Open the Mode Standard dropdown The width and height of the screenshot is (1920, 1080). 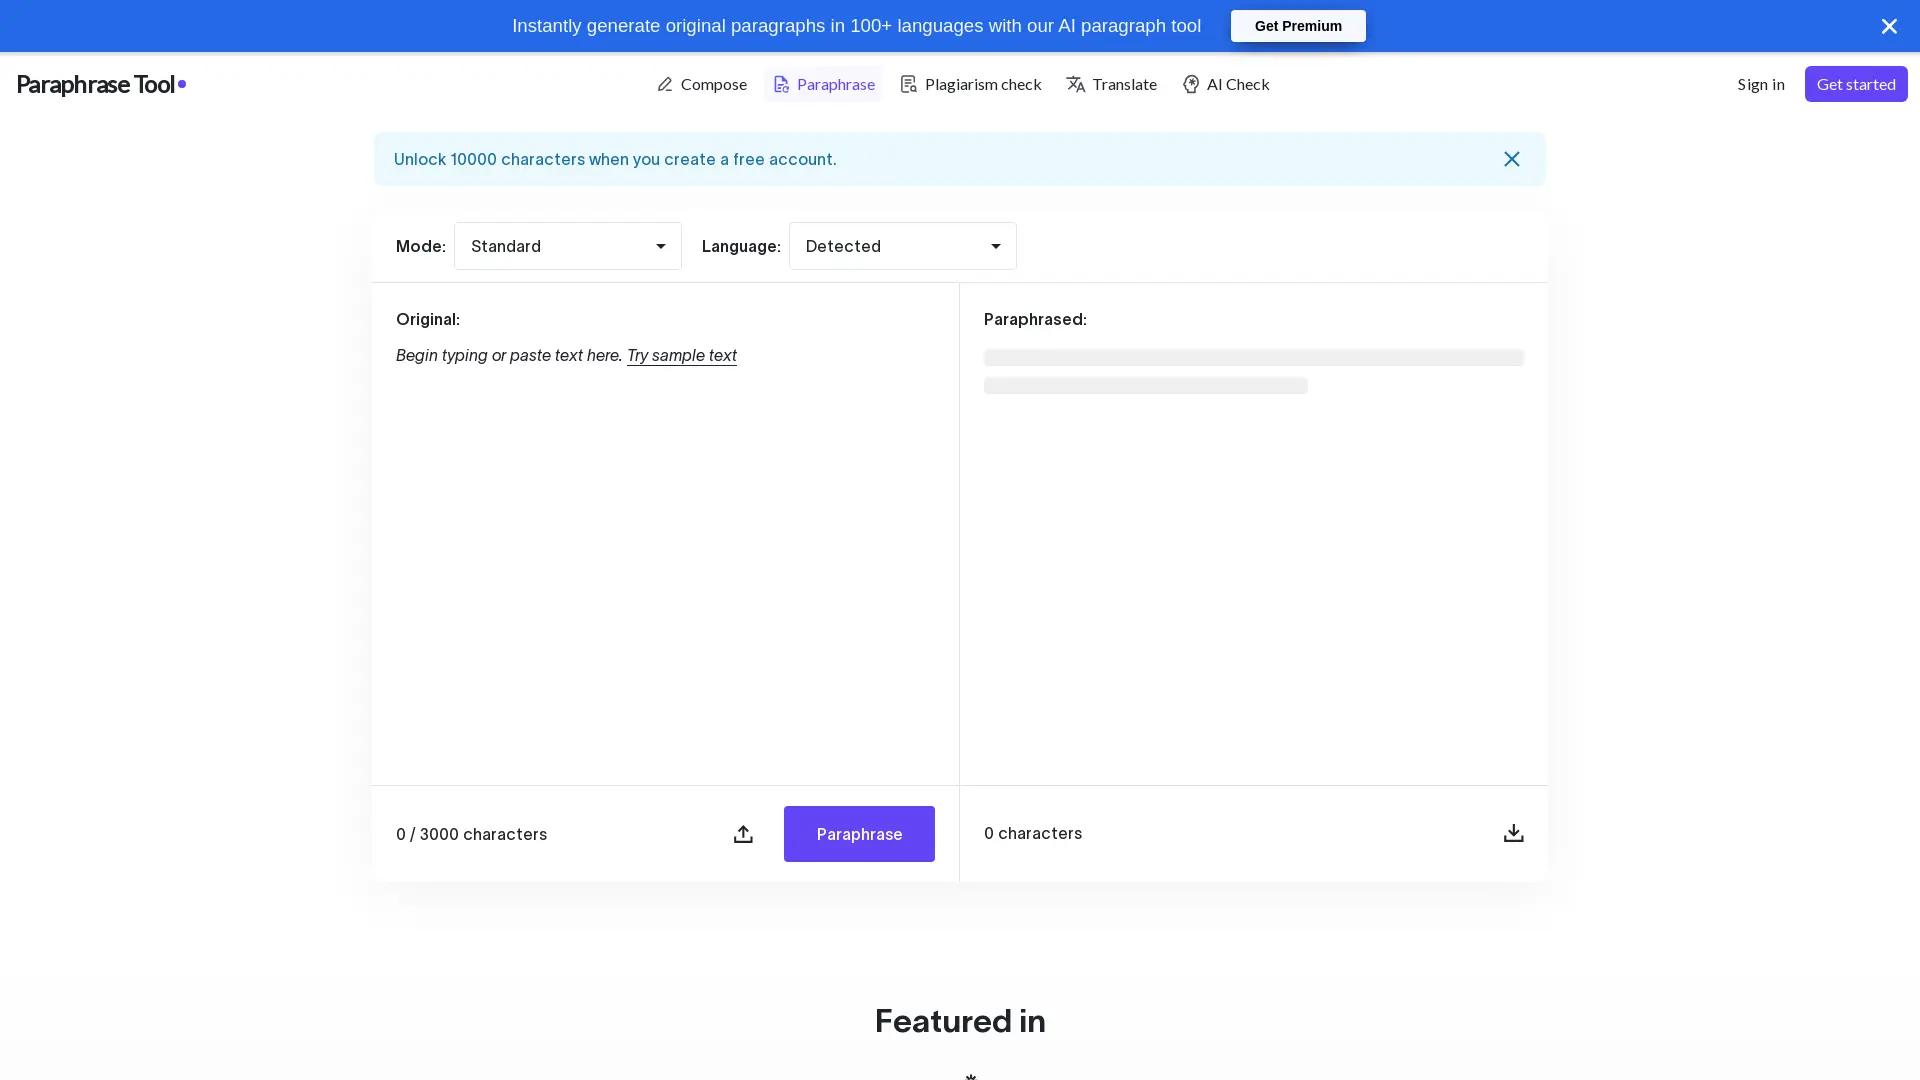coord(567,246)
